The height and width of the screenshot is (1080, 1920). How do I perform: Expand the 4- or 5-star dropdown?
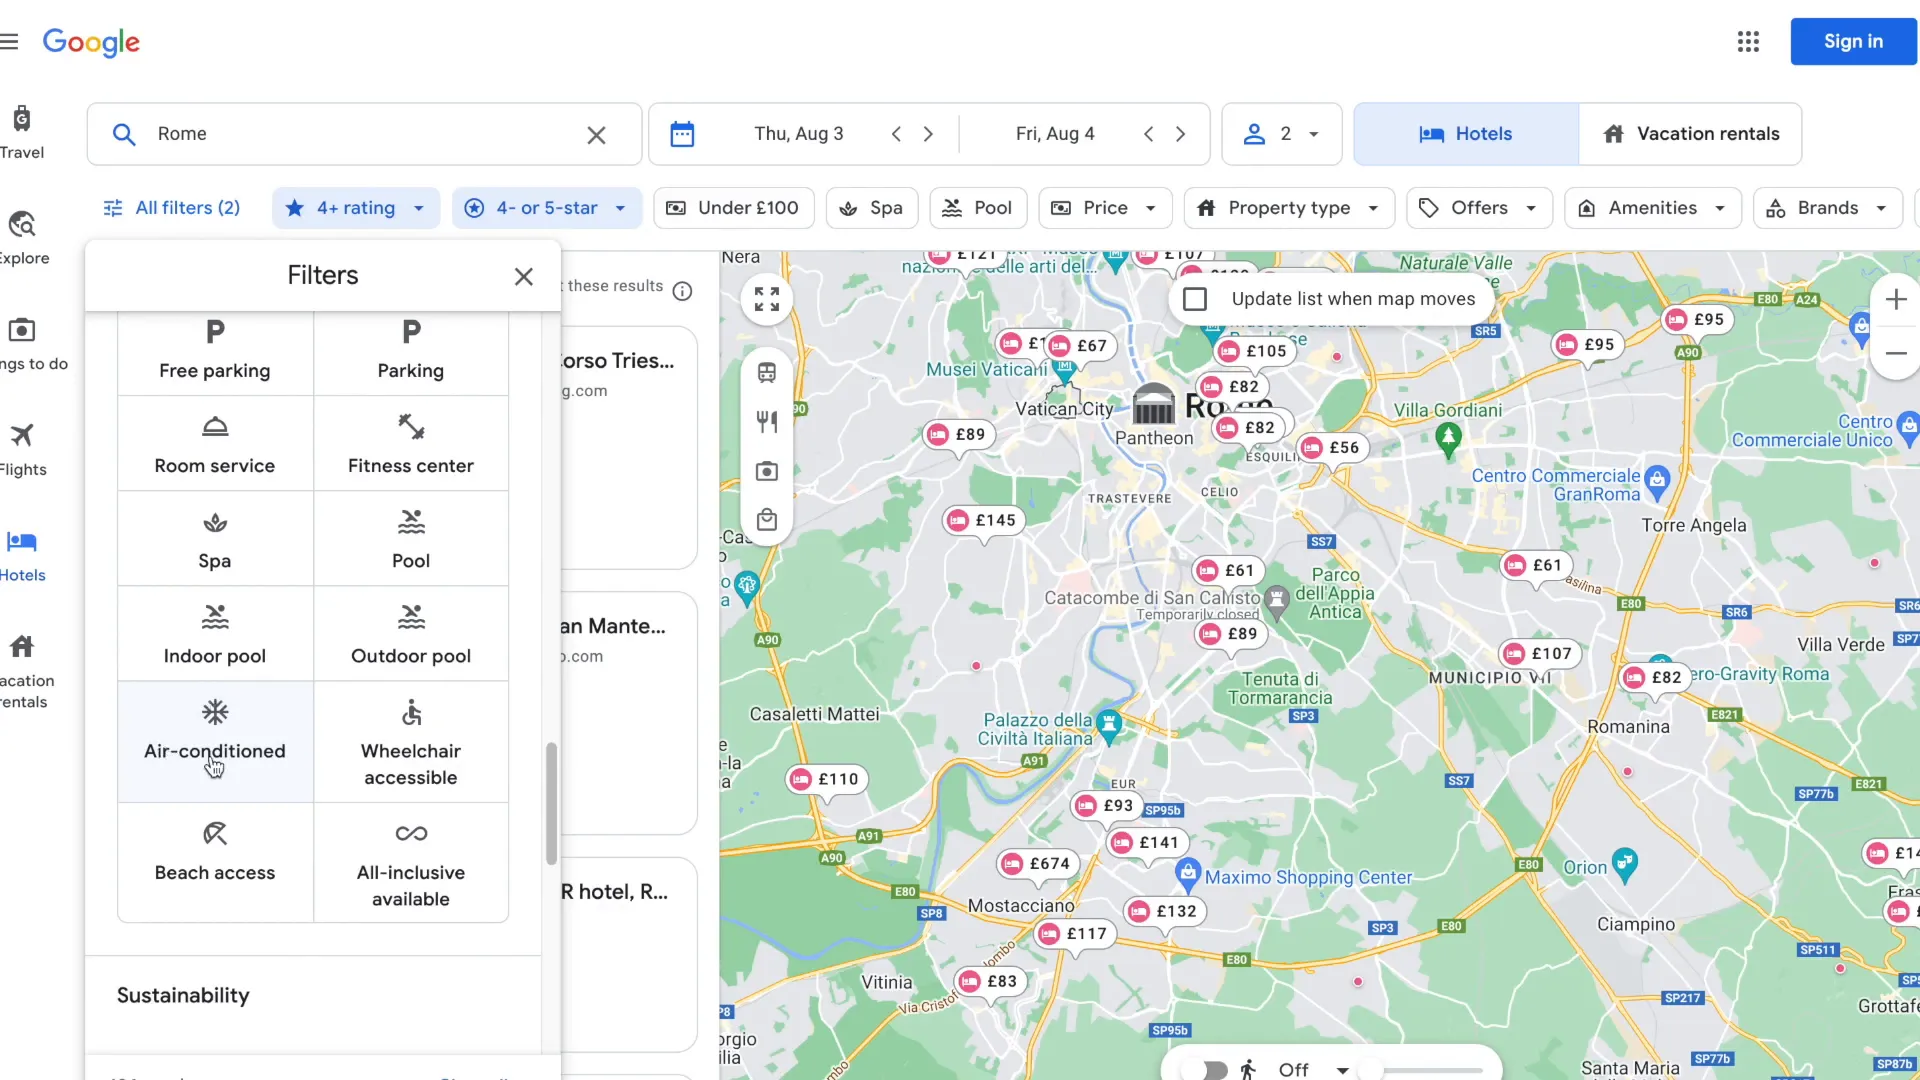point(547,208)
